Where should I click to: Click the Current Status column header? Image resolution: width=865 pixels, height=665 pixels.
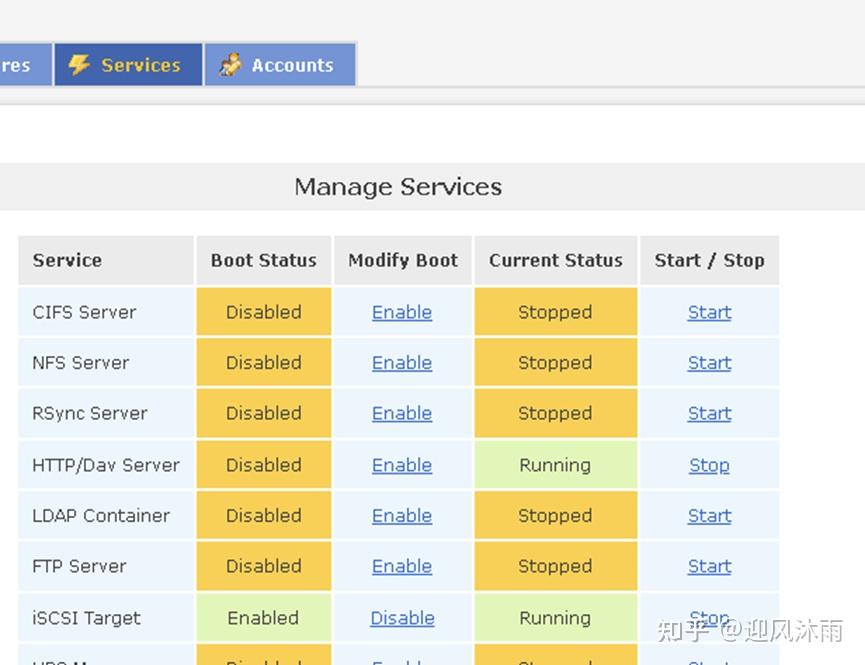click(555, 260)
